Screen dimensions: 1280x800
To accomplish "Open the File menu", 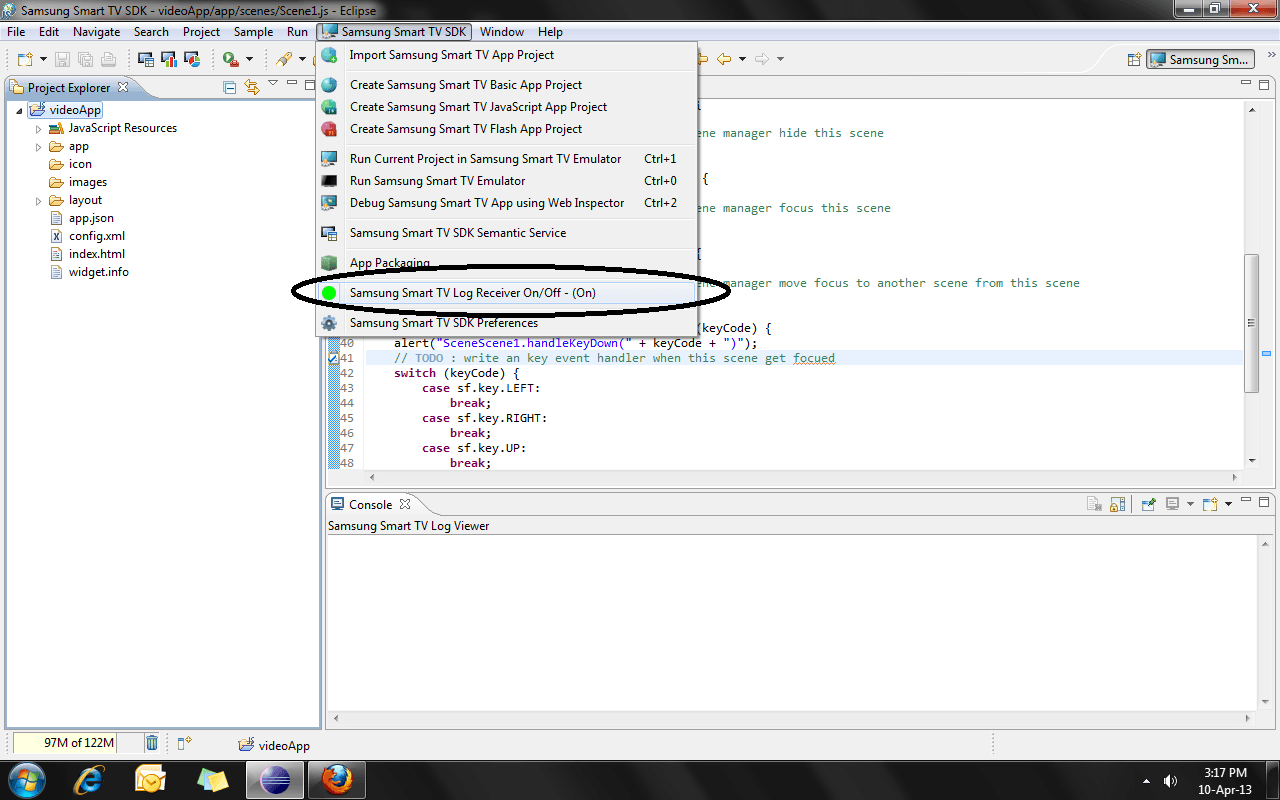I will 16,32.
